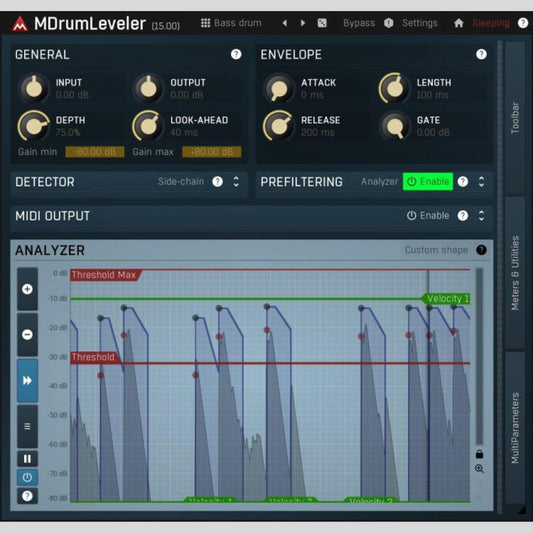Image resolution: width=533 pixels, height=533 pixels.
Task: Click the Gain min value field
Action: 95,152
